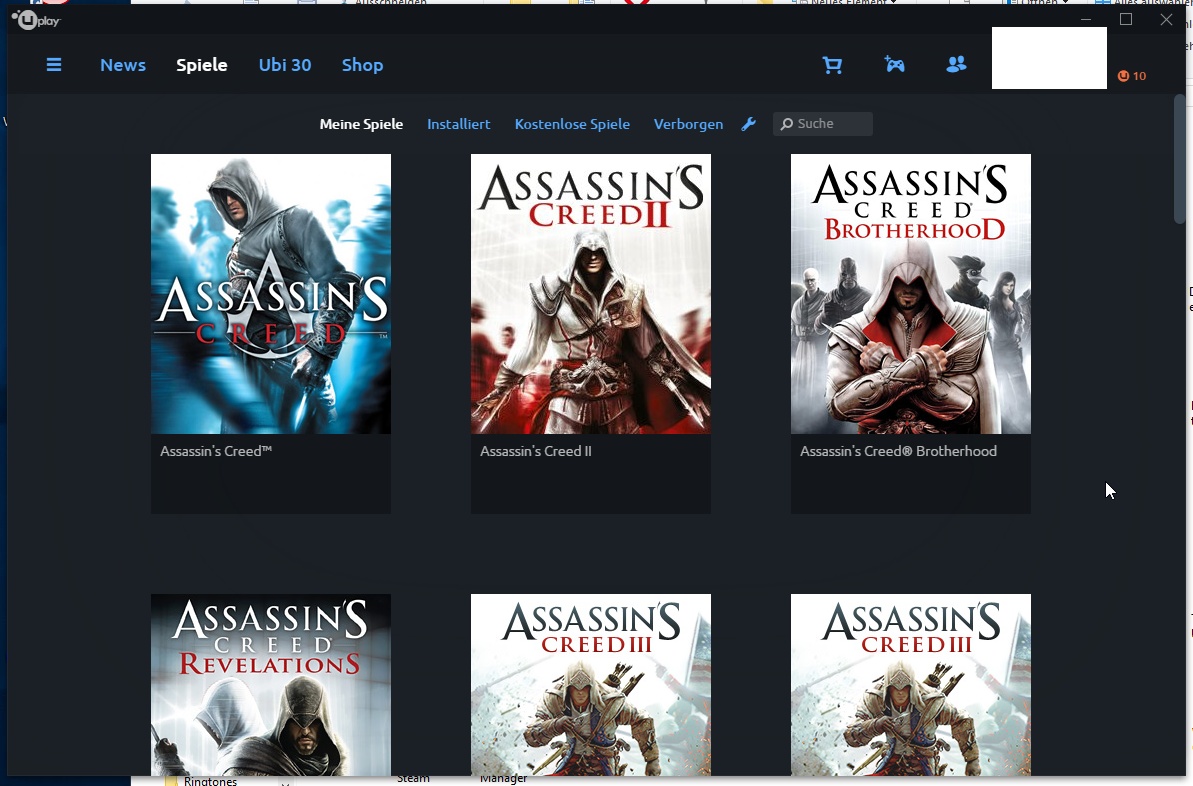Select the Spiele tab
The width and height of the screenshot is (1193, 786).
point(202,65)
